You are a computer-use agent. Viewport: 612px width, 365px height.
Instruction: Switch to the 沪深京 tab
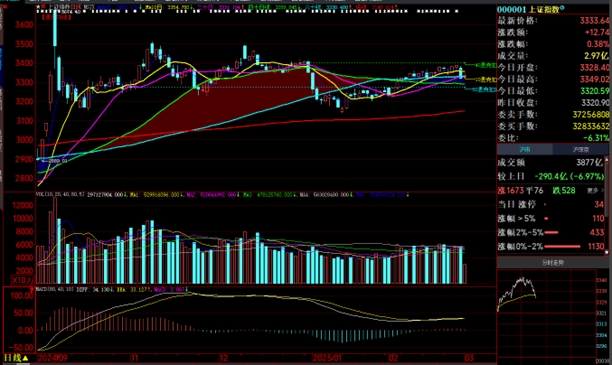point(580,150)
